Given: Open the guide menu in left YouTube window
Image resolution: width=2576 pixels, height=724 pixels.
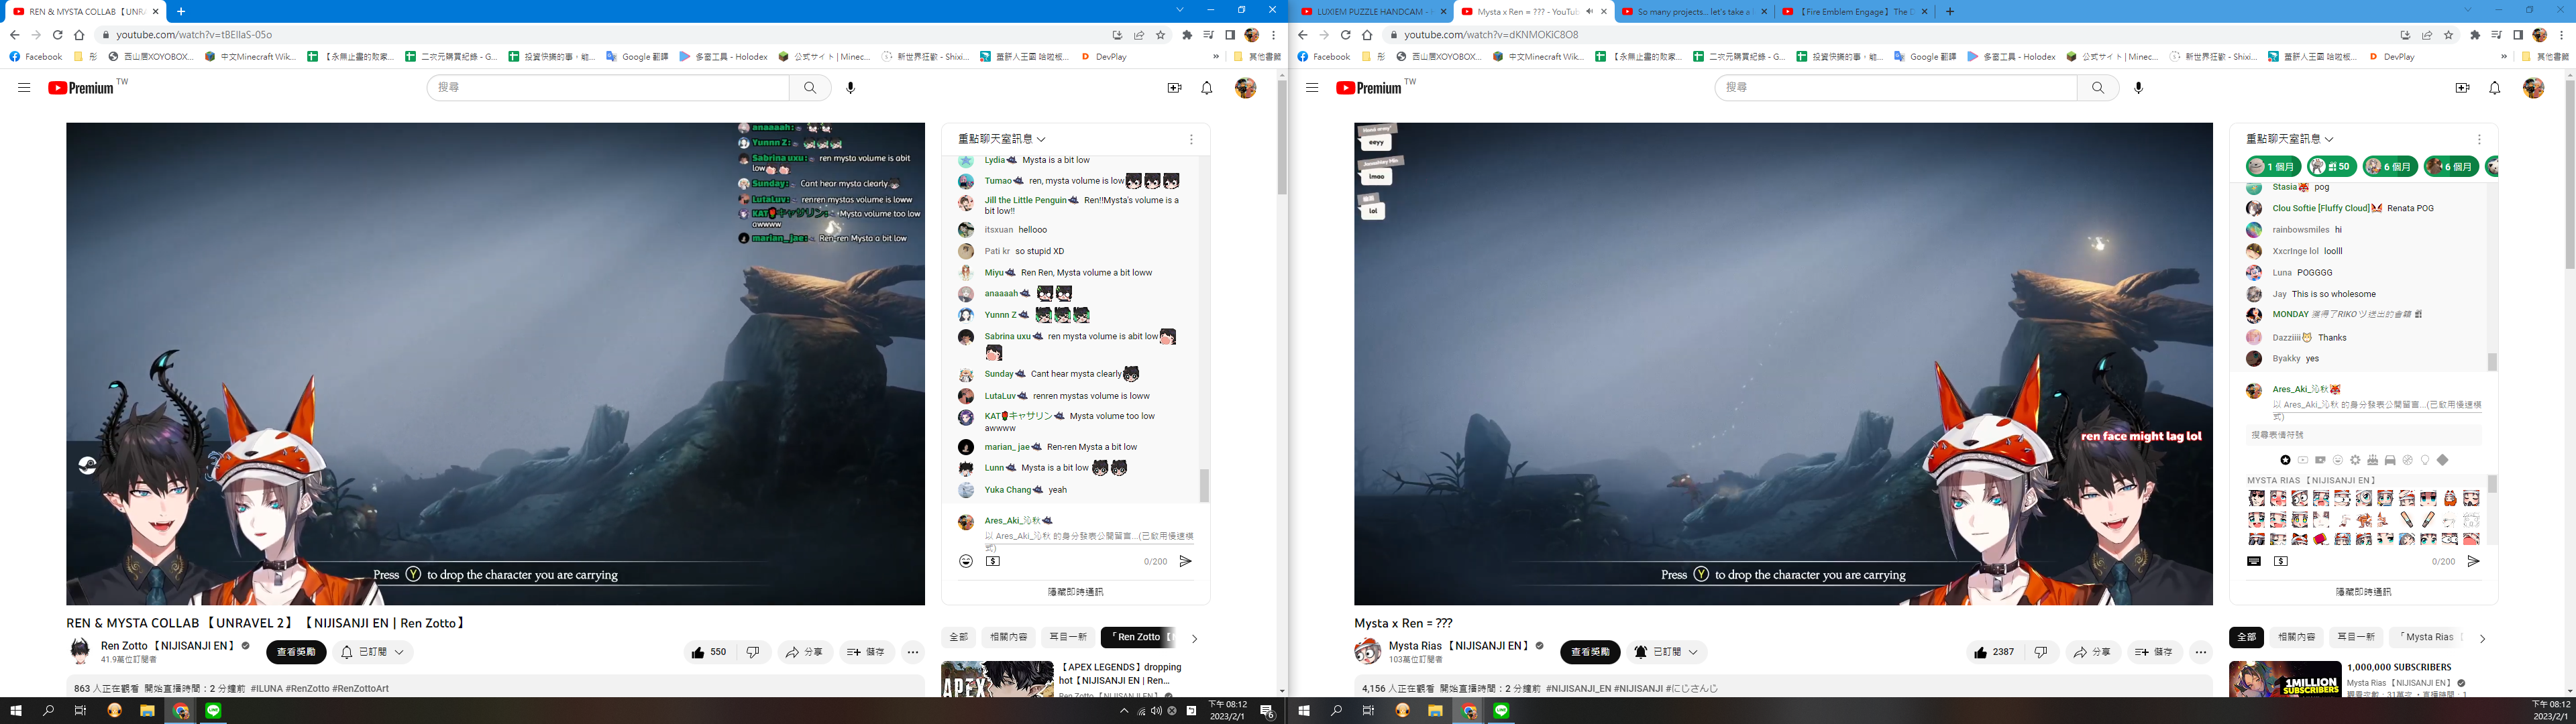Looking at the screenshot, I should point(24,88).
